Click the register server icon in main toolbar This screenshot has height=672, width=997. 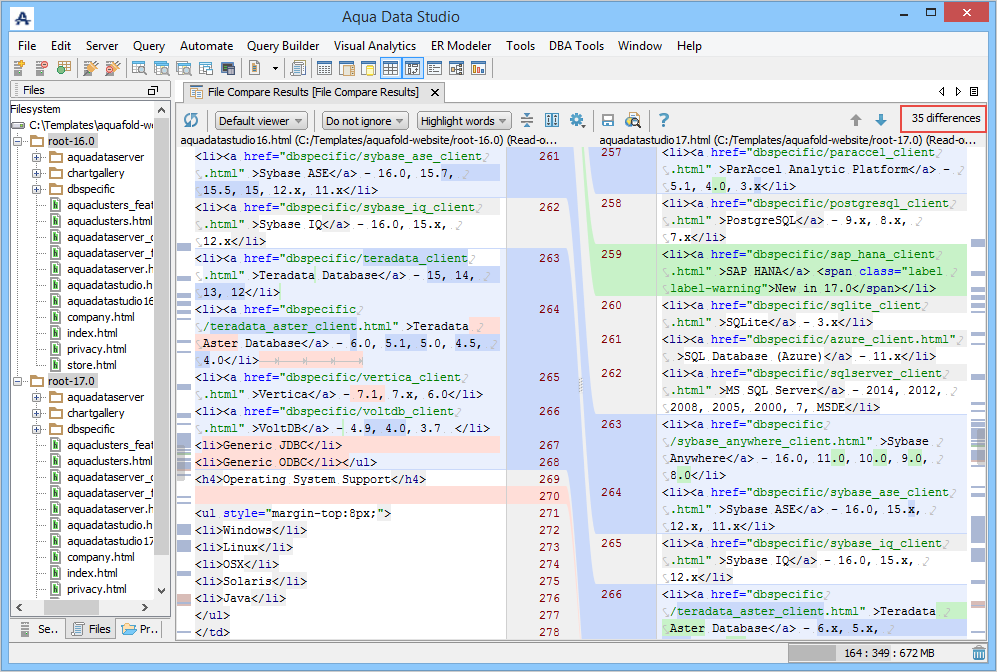point(19,69)
